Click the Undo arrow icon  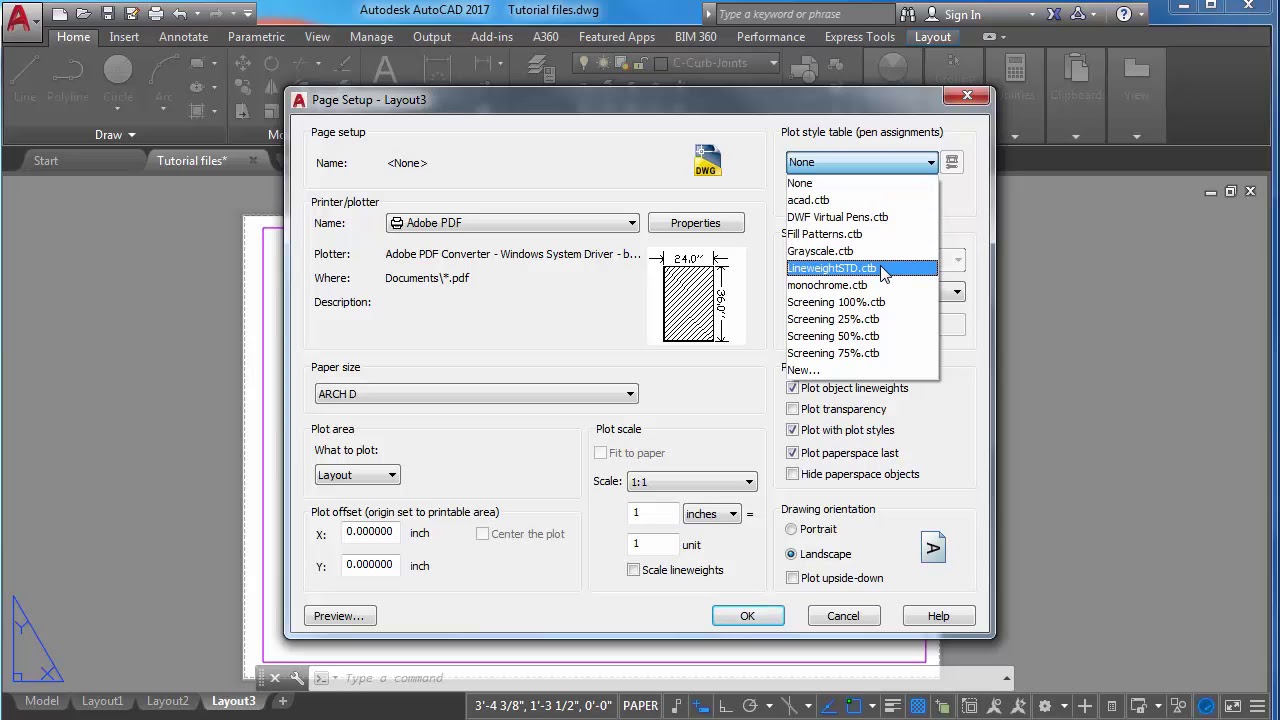(179, 14)
